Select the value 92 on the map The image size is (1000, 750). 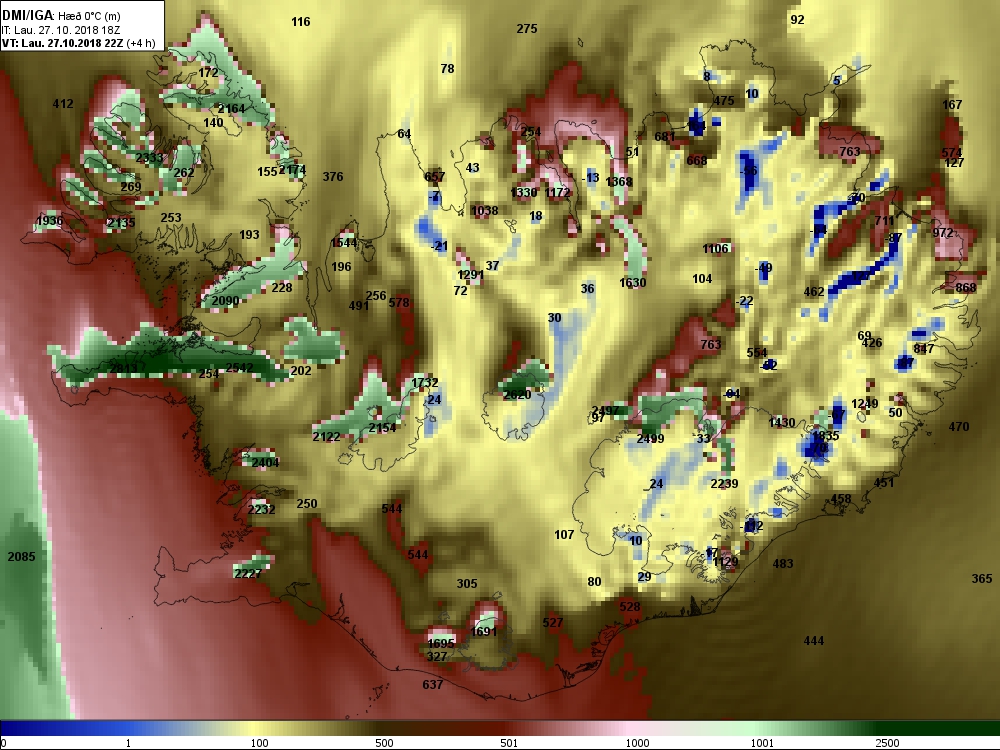(797, 20)
